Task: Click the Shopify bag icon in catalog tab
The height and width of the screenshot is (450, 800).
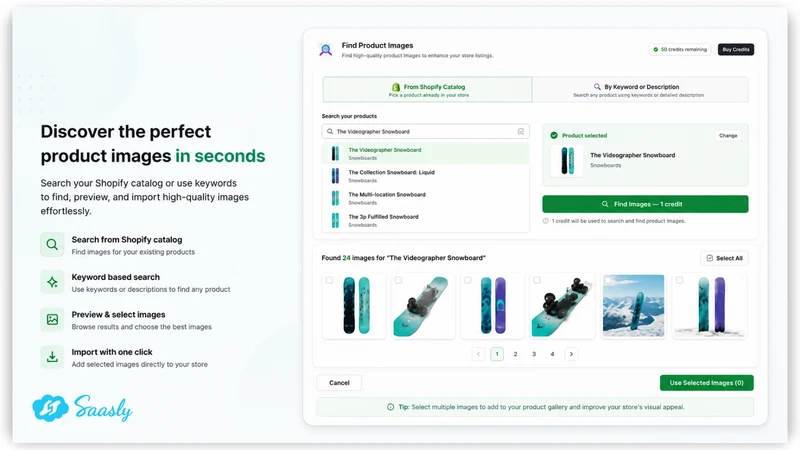Action: click(396, 87)
